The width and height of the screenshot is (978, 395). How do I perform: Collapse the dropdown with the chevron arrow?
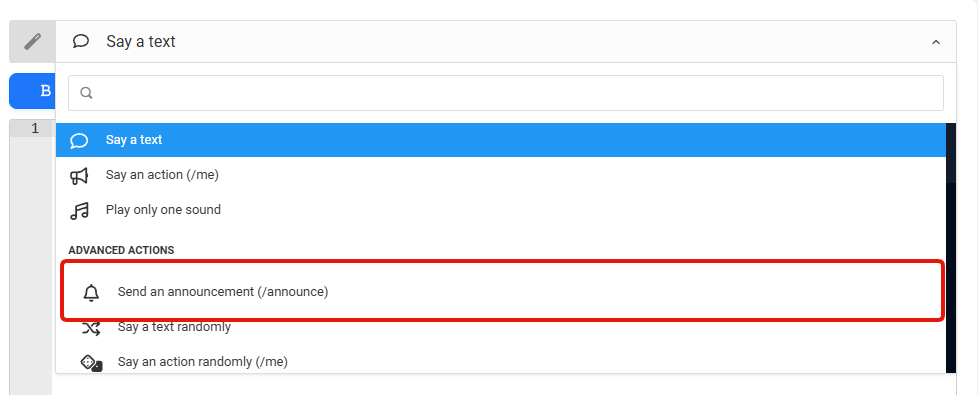click(936, 42)
